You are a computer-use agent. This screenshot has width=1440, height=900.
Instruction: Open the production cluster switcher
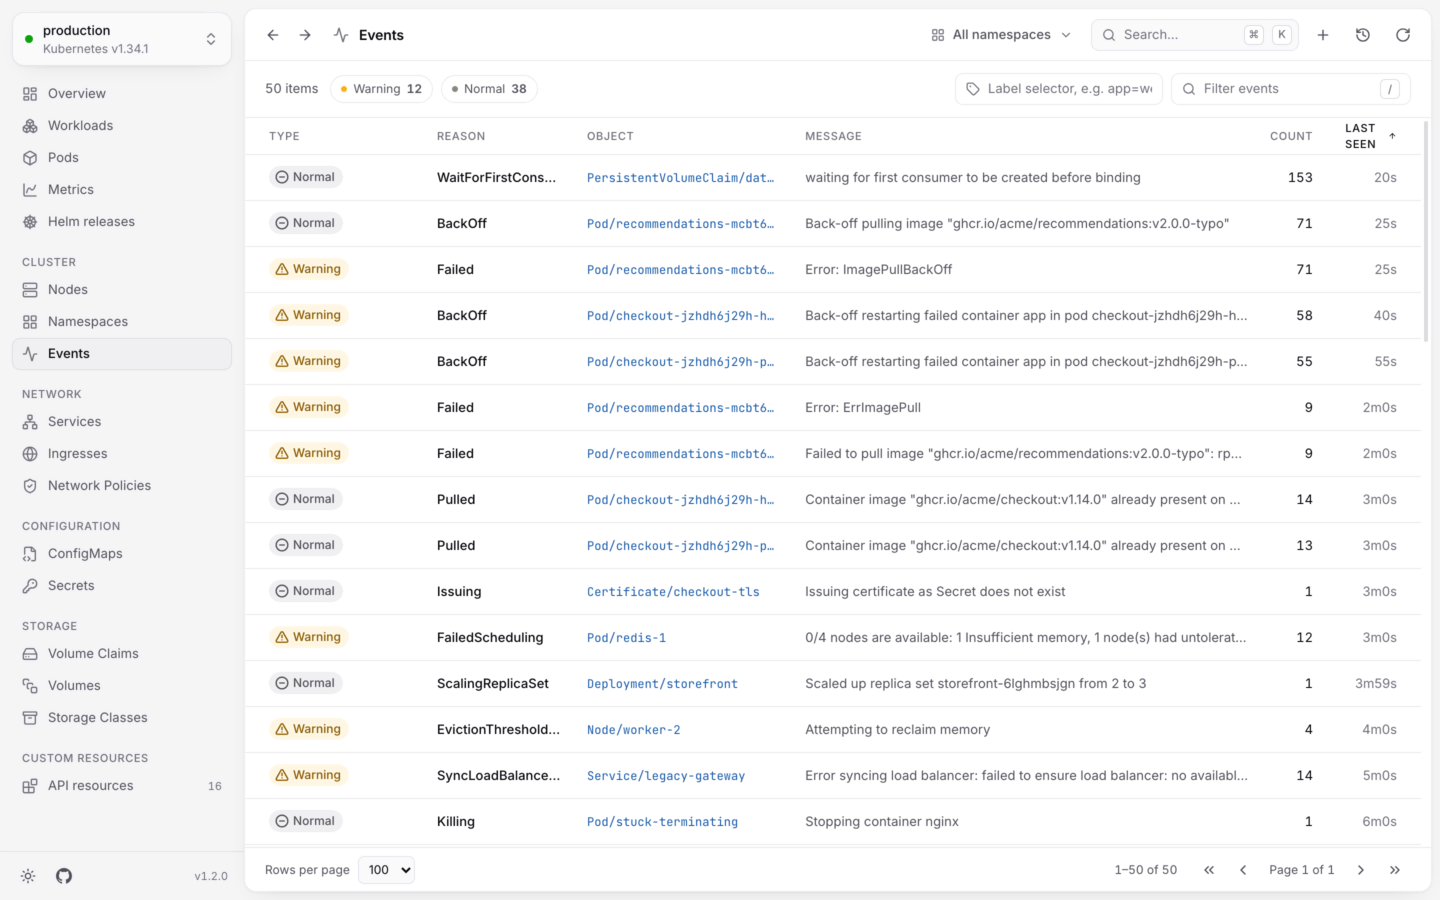pos(122,39)
